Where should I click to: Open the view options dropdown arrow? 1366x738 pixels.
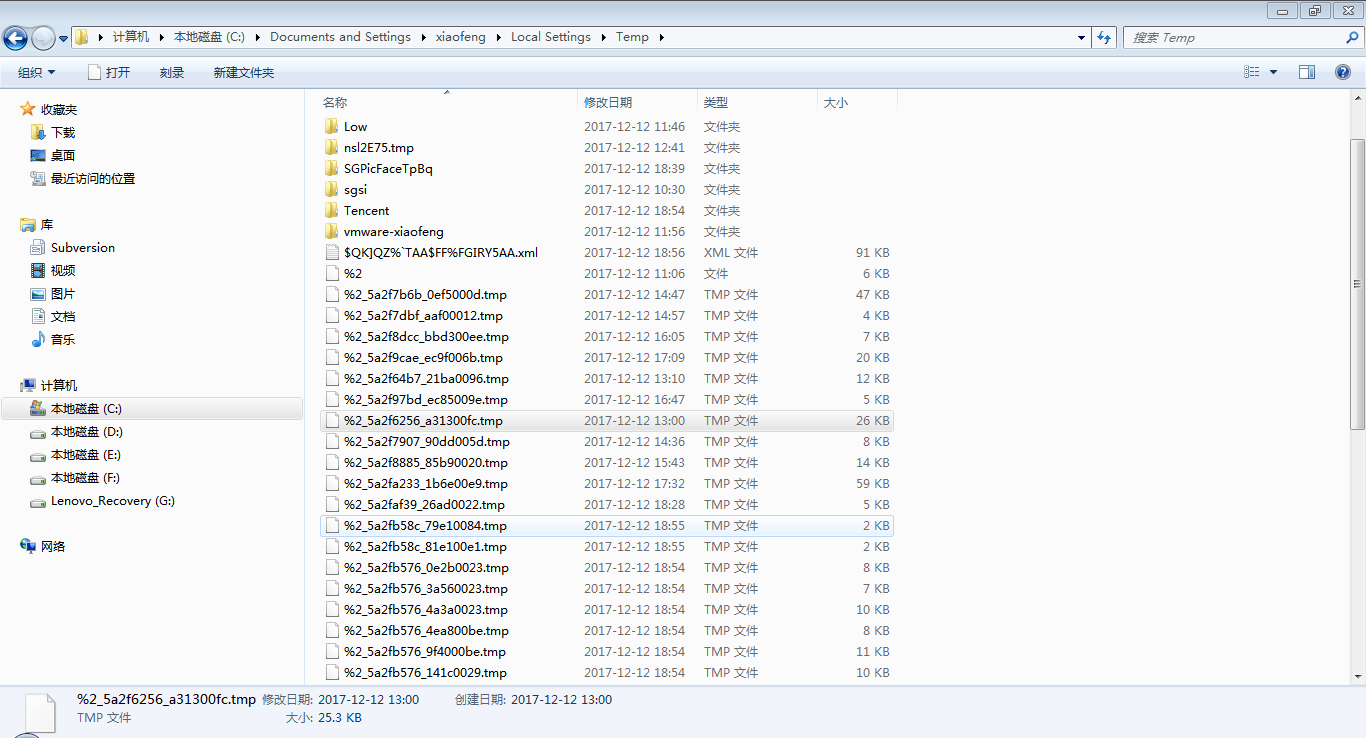(x=1273, y=72)
